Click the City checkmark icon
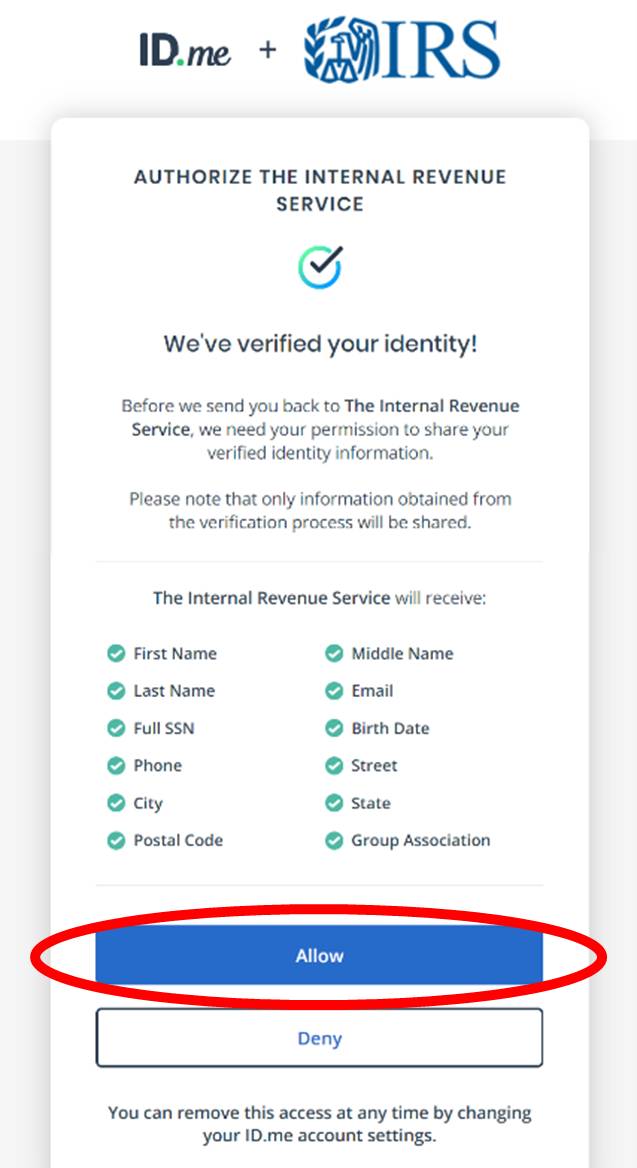The width and height of the screenshot is (637, 1168). click(116, 804)
